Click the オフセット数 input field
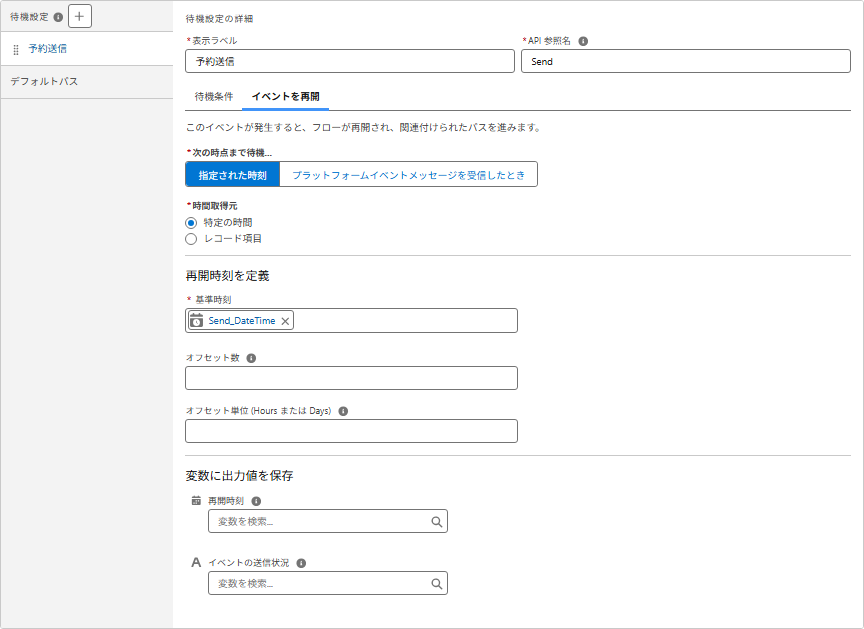The height and width of the screenshot is (629, 864). [x=351, y=378]
